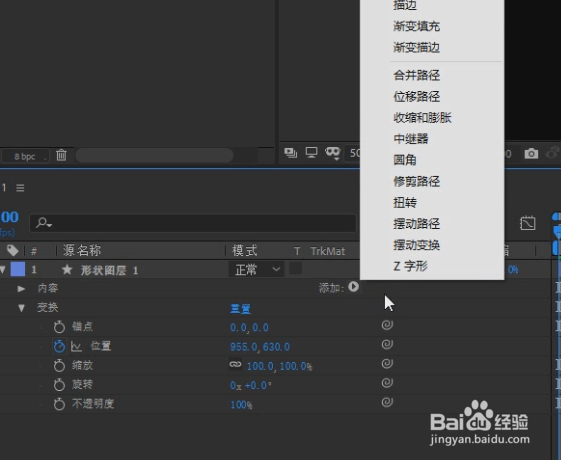Open the timeline panel menu icon

(x=20, y=188)
